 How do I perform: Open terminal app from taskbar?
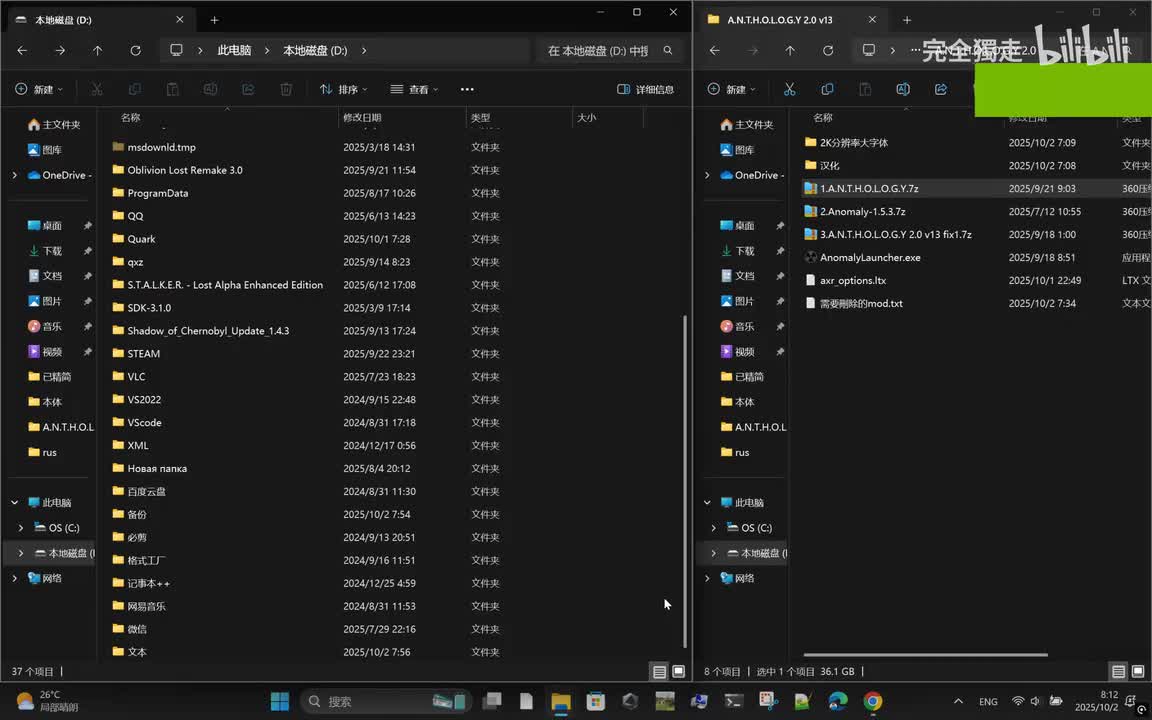pyautogui.click(x=733, y=702)
